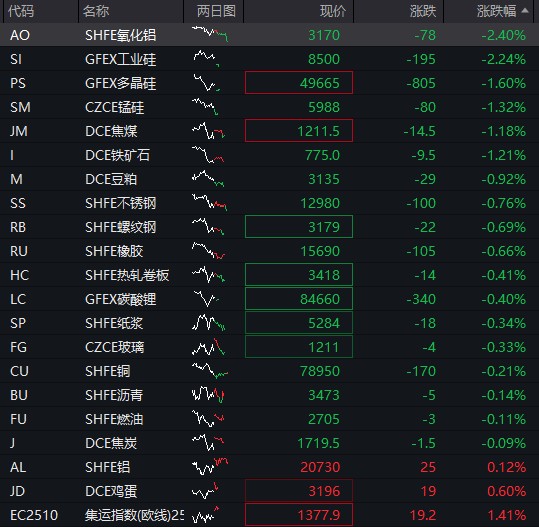Select the 现价 column header
Viewport: 539px width, 527px height.
333,11
